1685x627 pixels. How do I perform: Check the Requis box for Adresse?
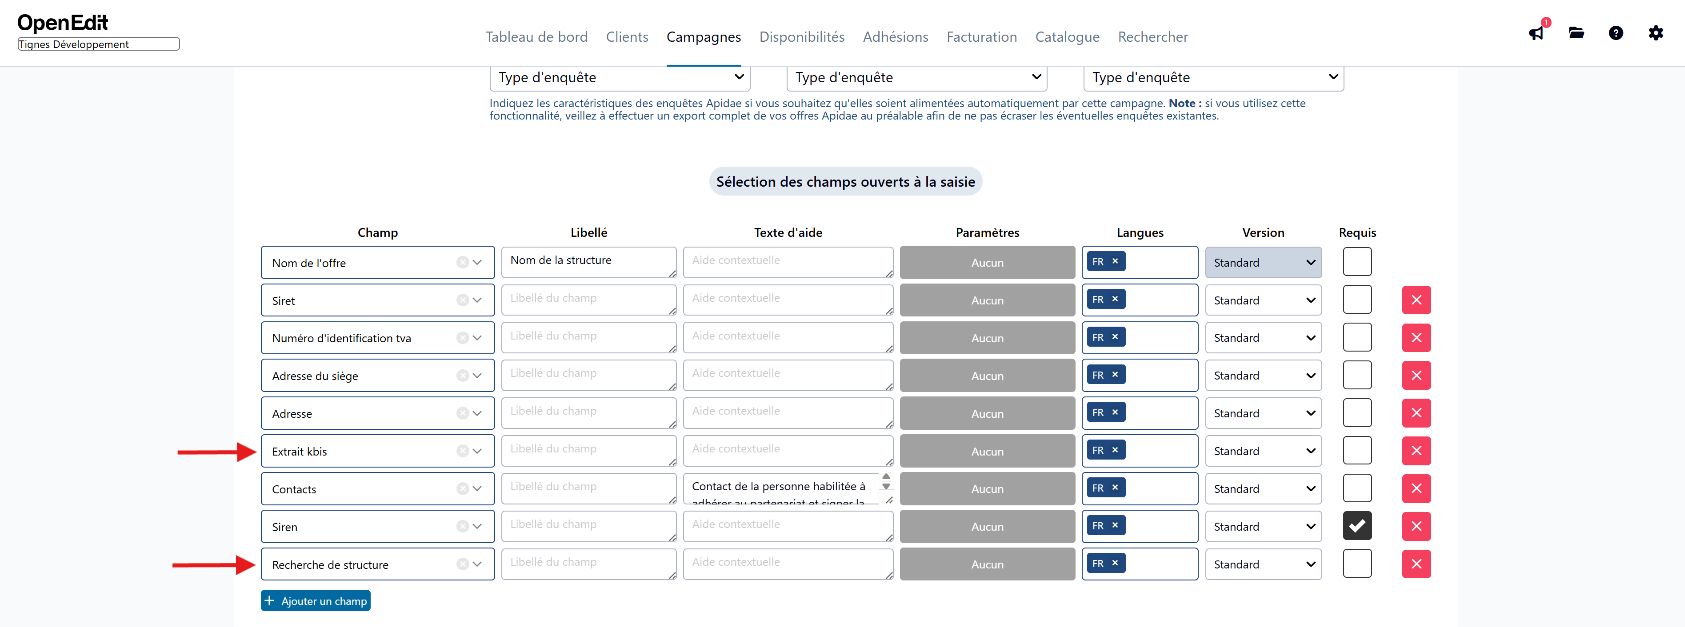(x=1357, y=412)
